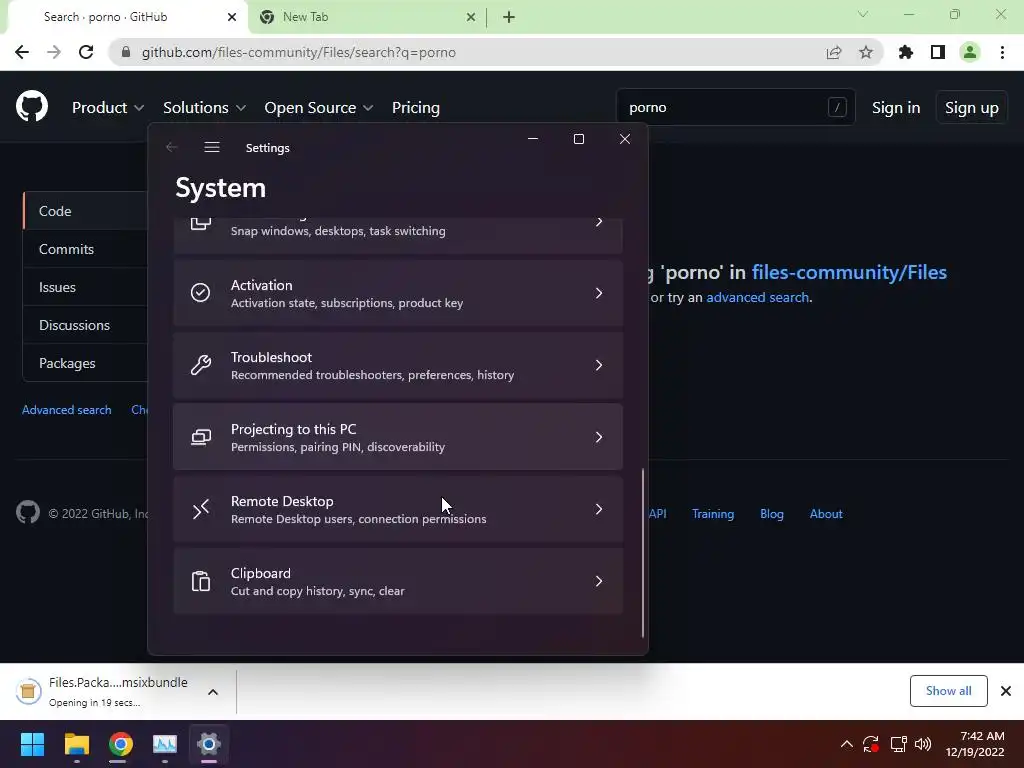Screen dimensions: 1024x768
Task: Open the Training footer link
Action: [712, 513]
